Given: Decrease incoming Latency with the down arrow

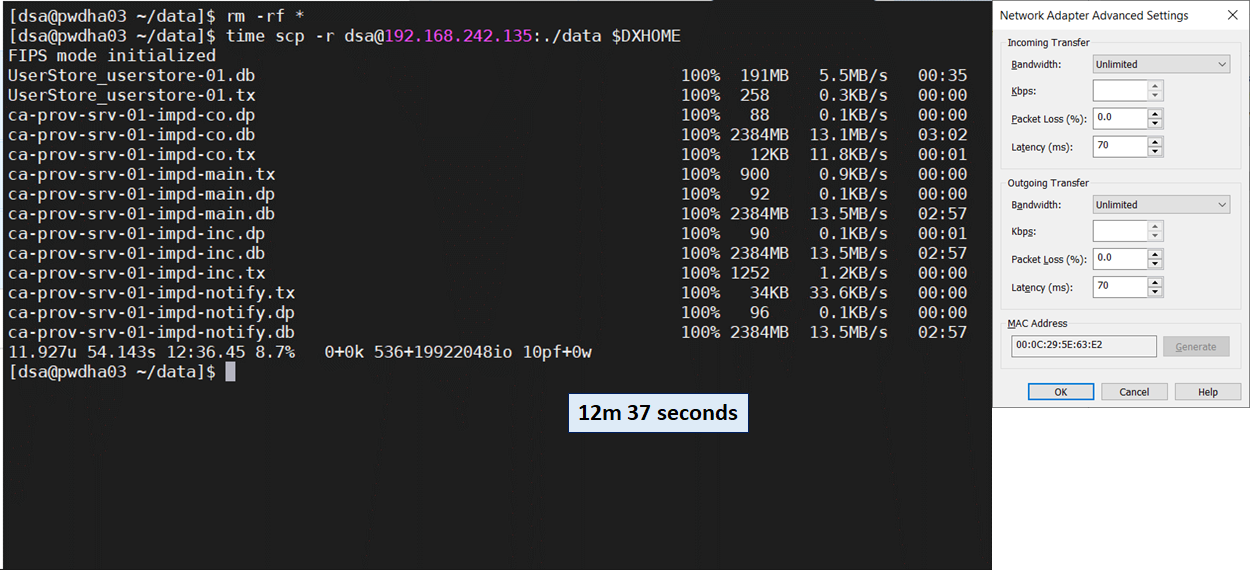Looking at the screenshot, I should pyautogui.click(x=1155, y=152).
